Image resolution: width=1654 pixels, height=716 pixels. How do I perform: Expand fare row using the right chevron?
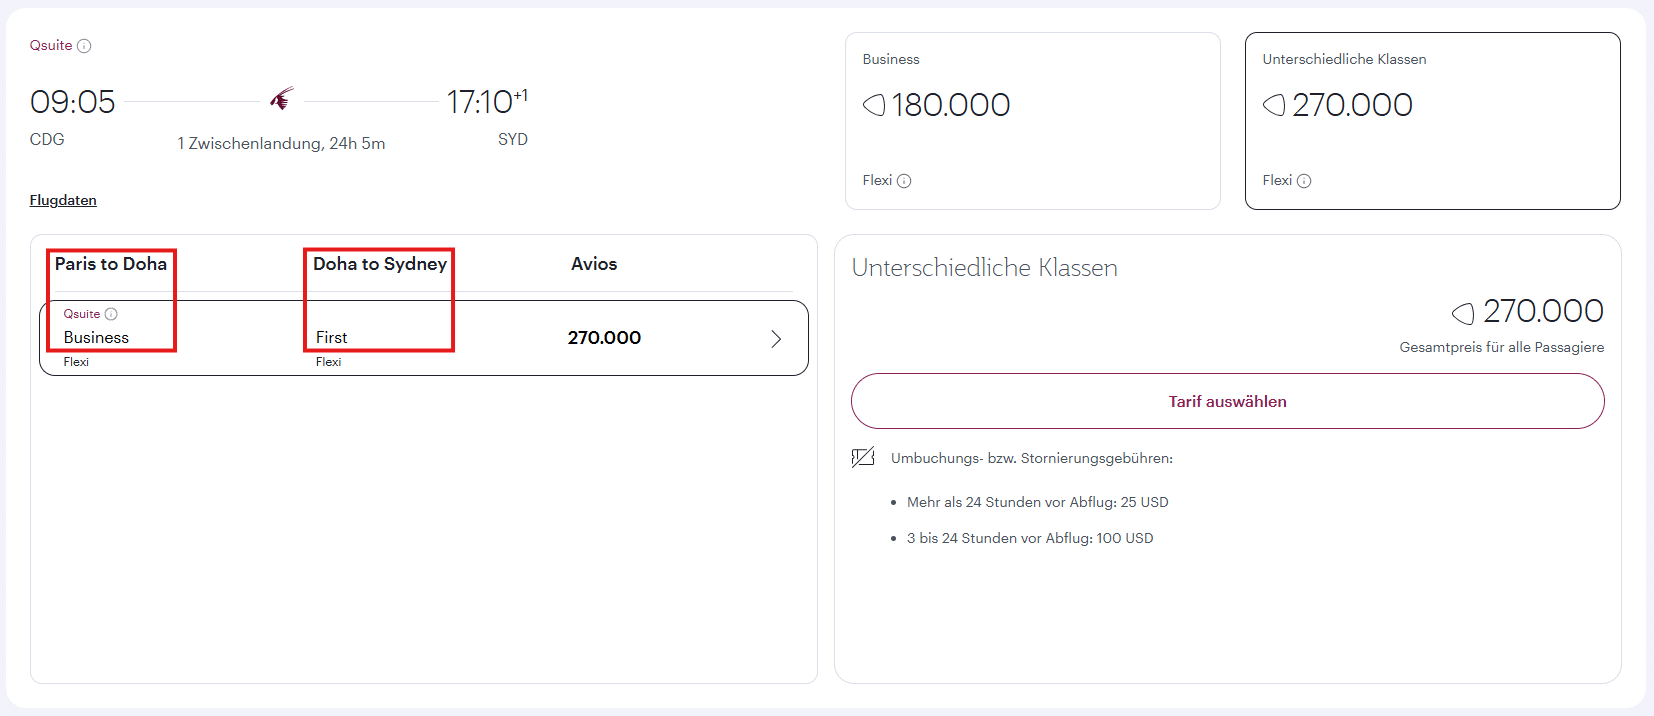[776, 339]
